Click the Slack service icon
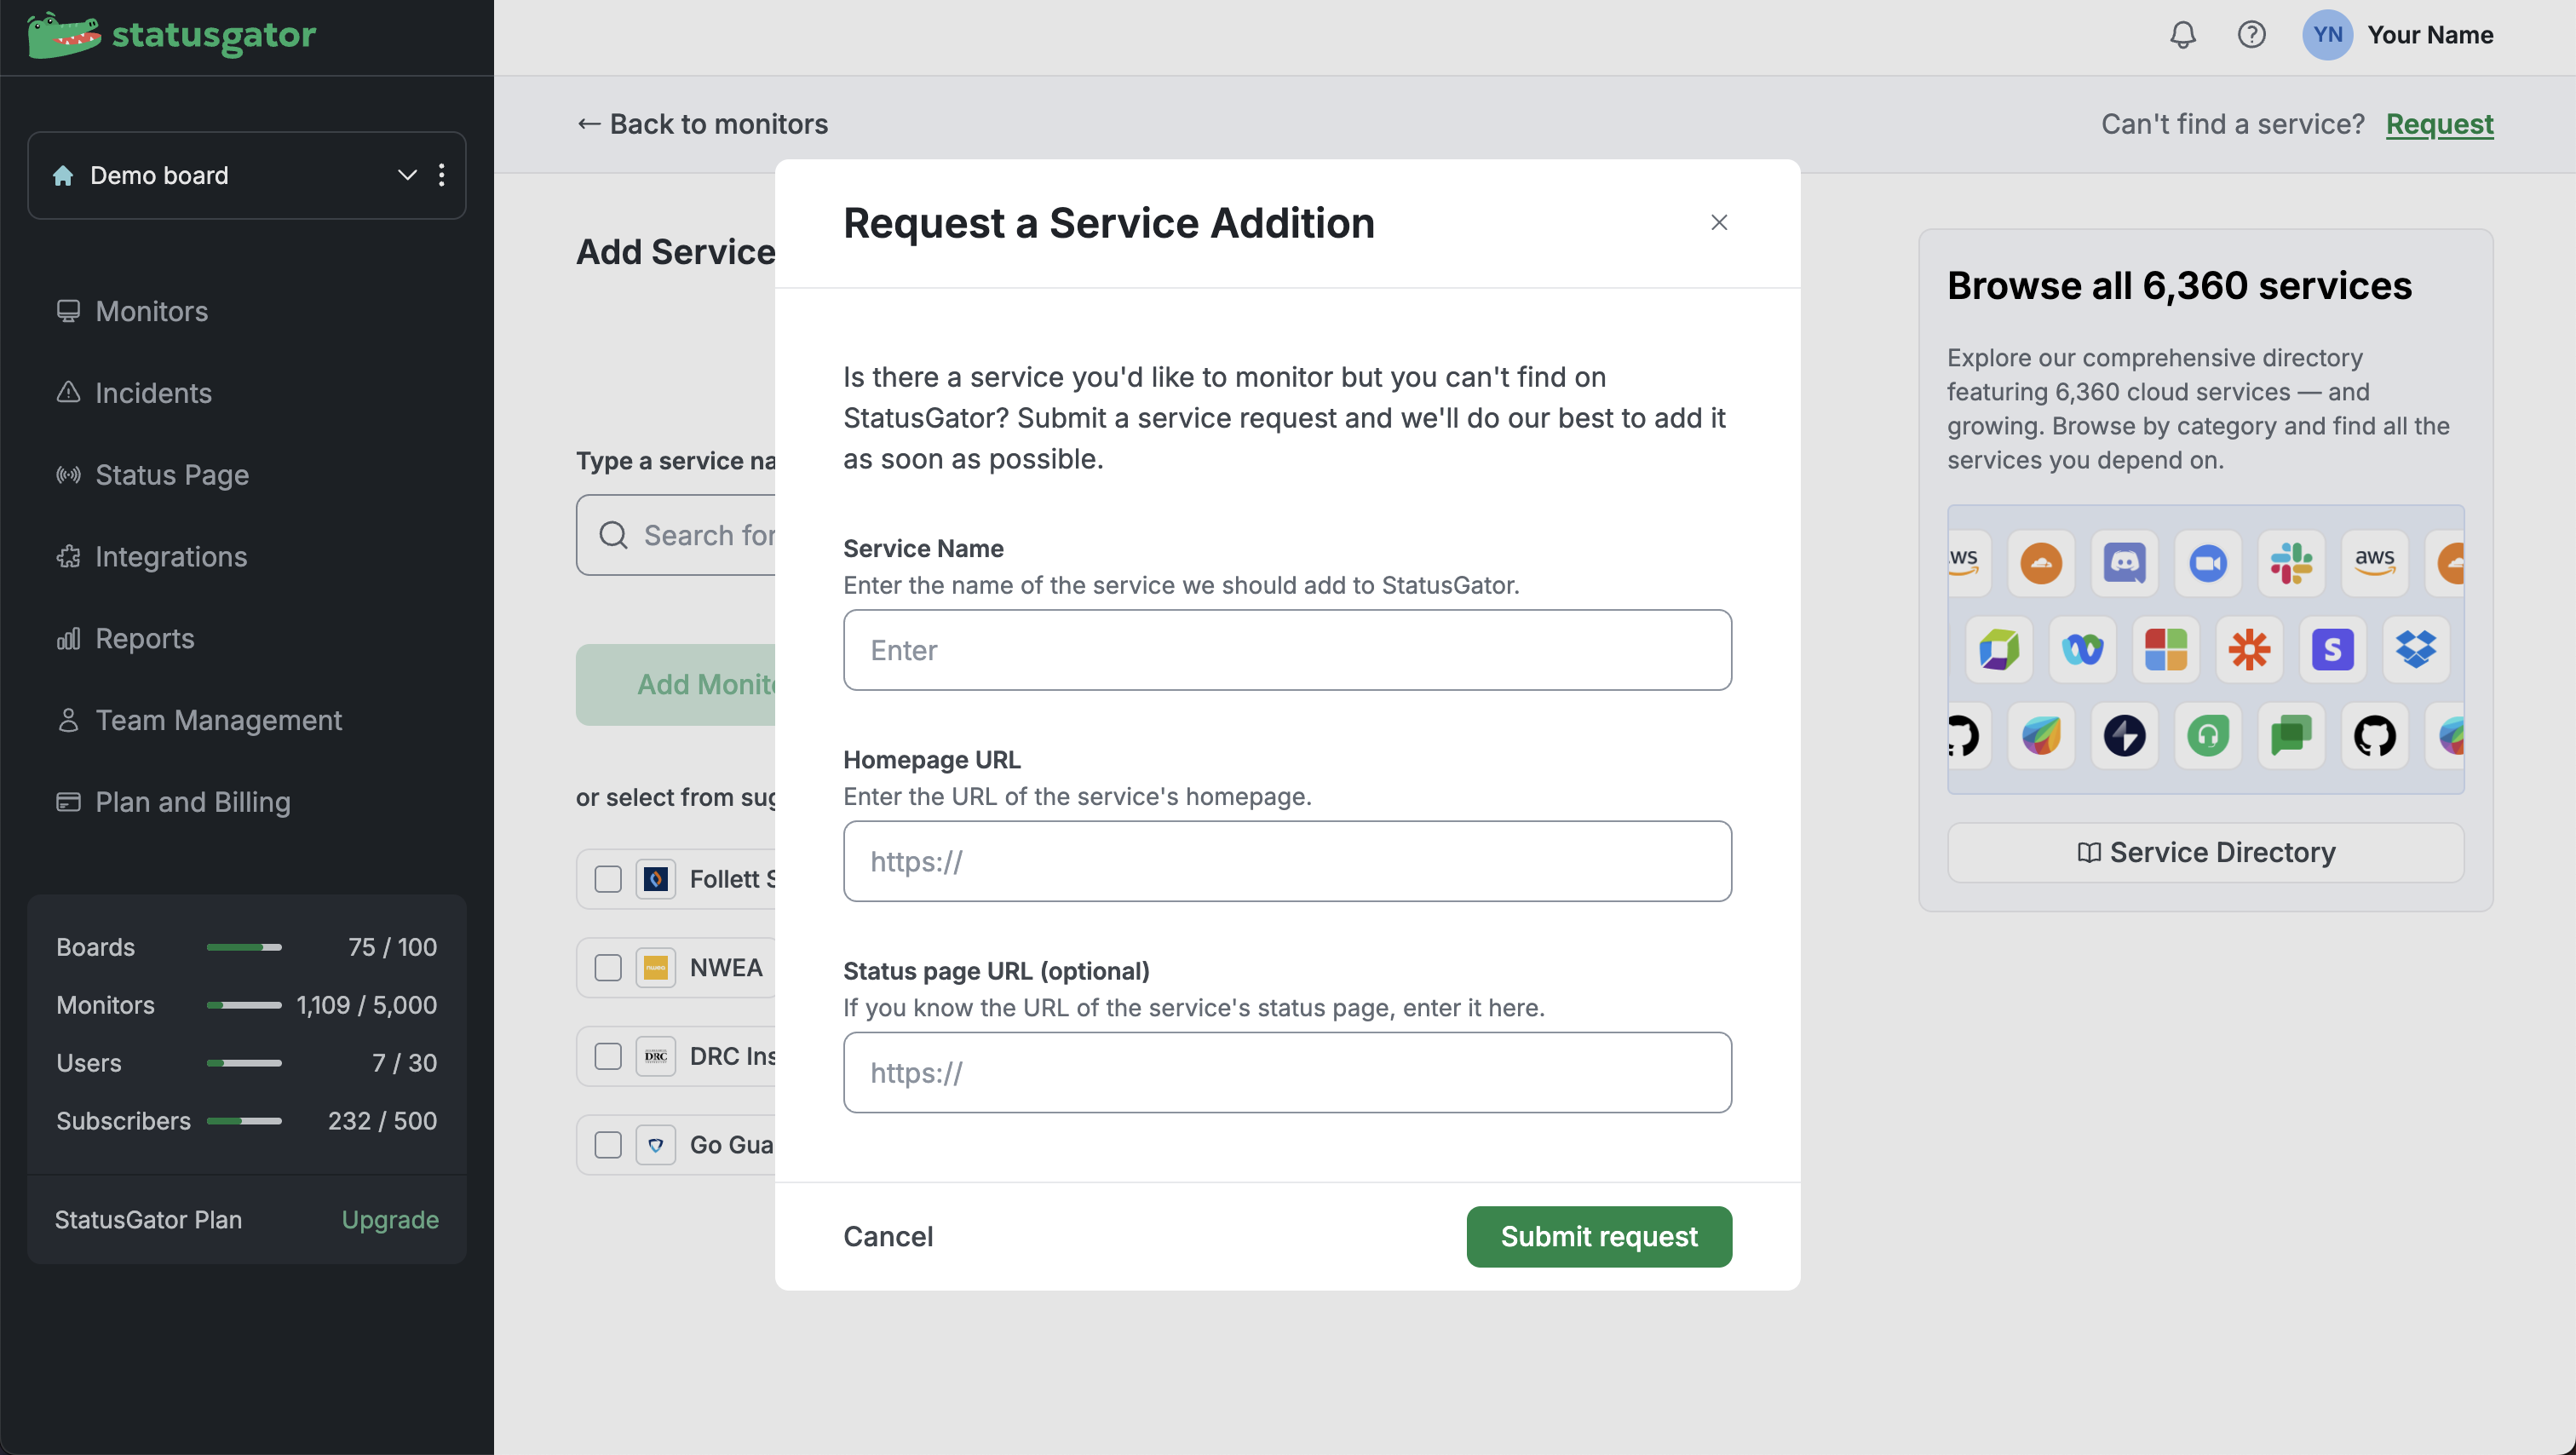Viewport: 2576px width, 1455px height. (x=2291, y=563)
